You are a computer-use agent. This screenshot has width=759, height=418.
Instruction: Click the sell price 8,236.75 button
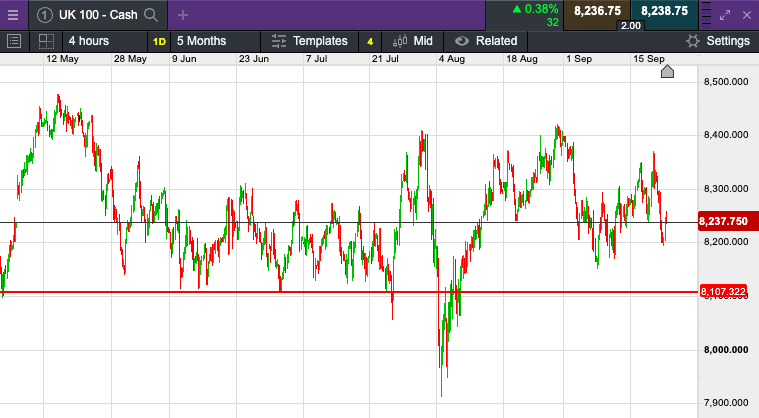pos(600,11)
